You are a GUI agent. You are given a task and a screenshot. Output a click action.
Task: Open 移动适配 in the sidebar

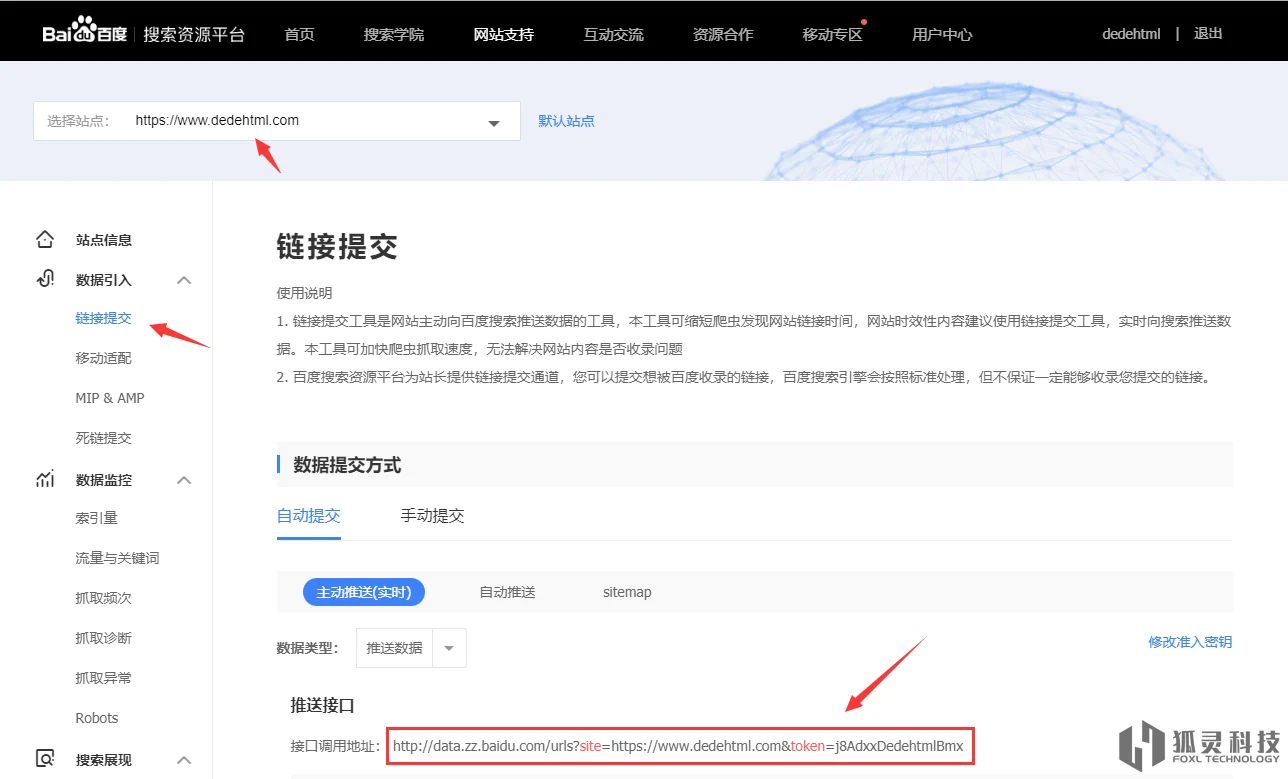104,358
